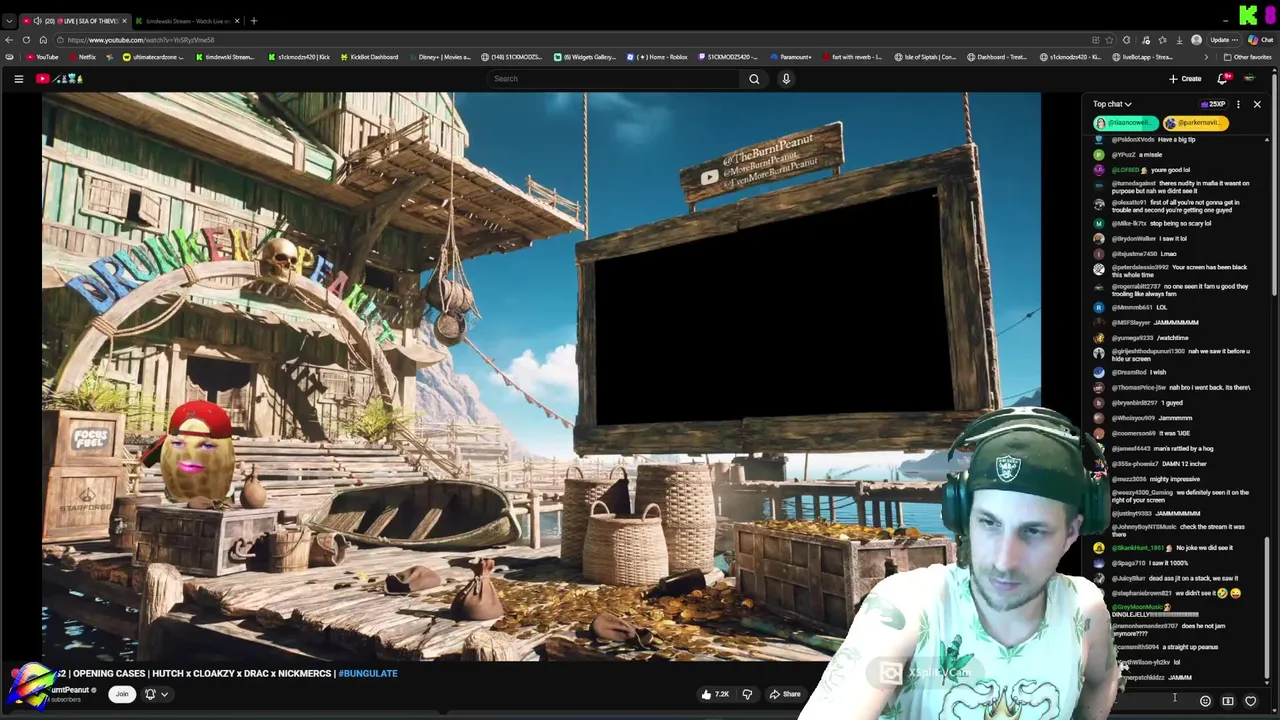Open emoji picker in chat input

coord(1205,701)
